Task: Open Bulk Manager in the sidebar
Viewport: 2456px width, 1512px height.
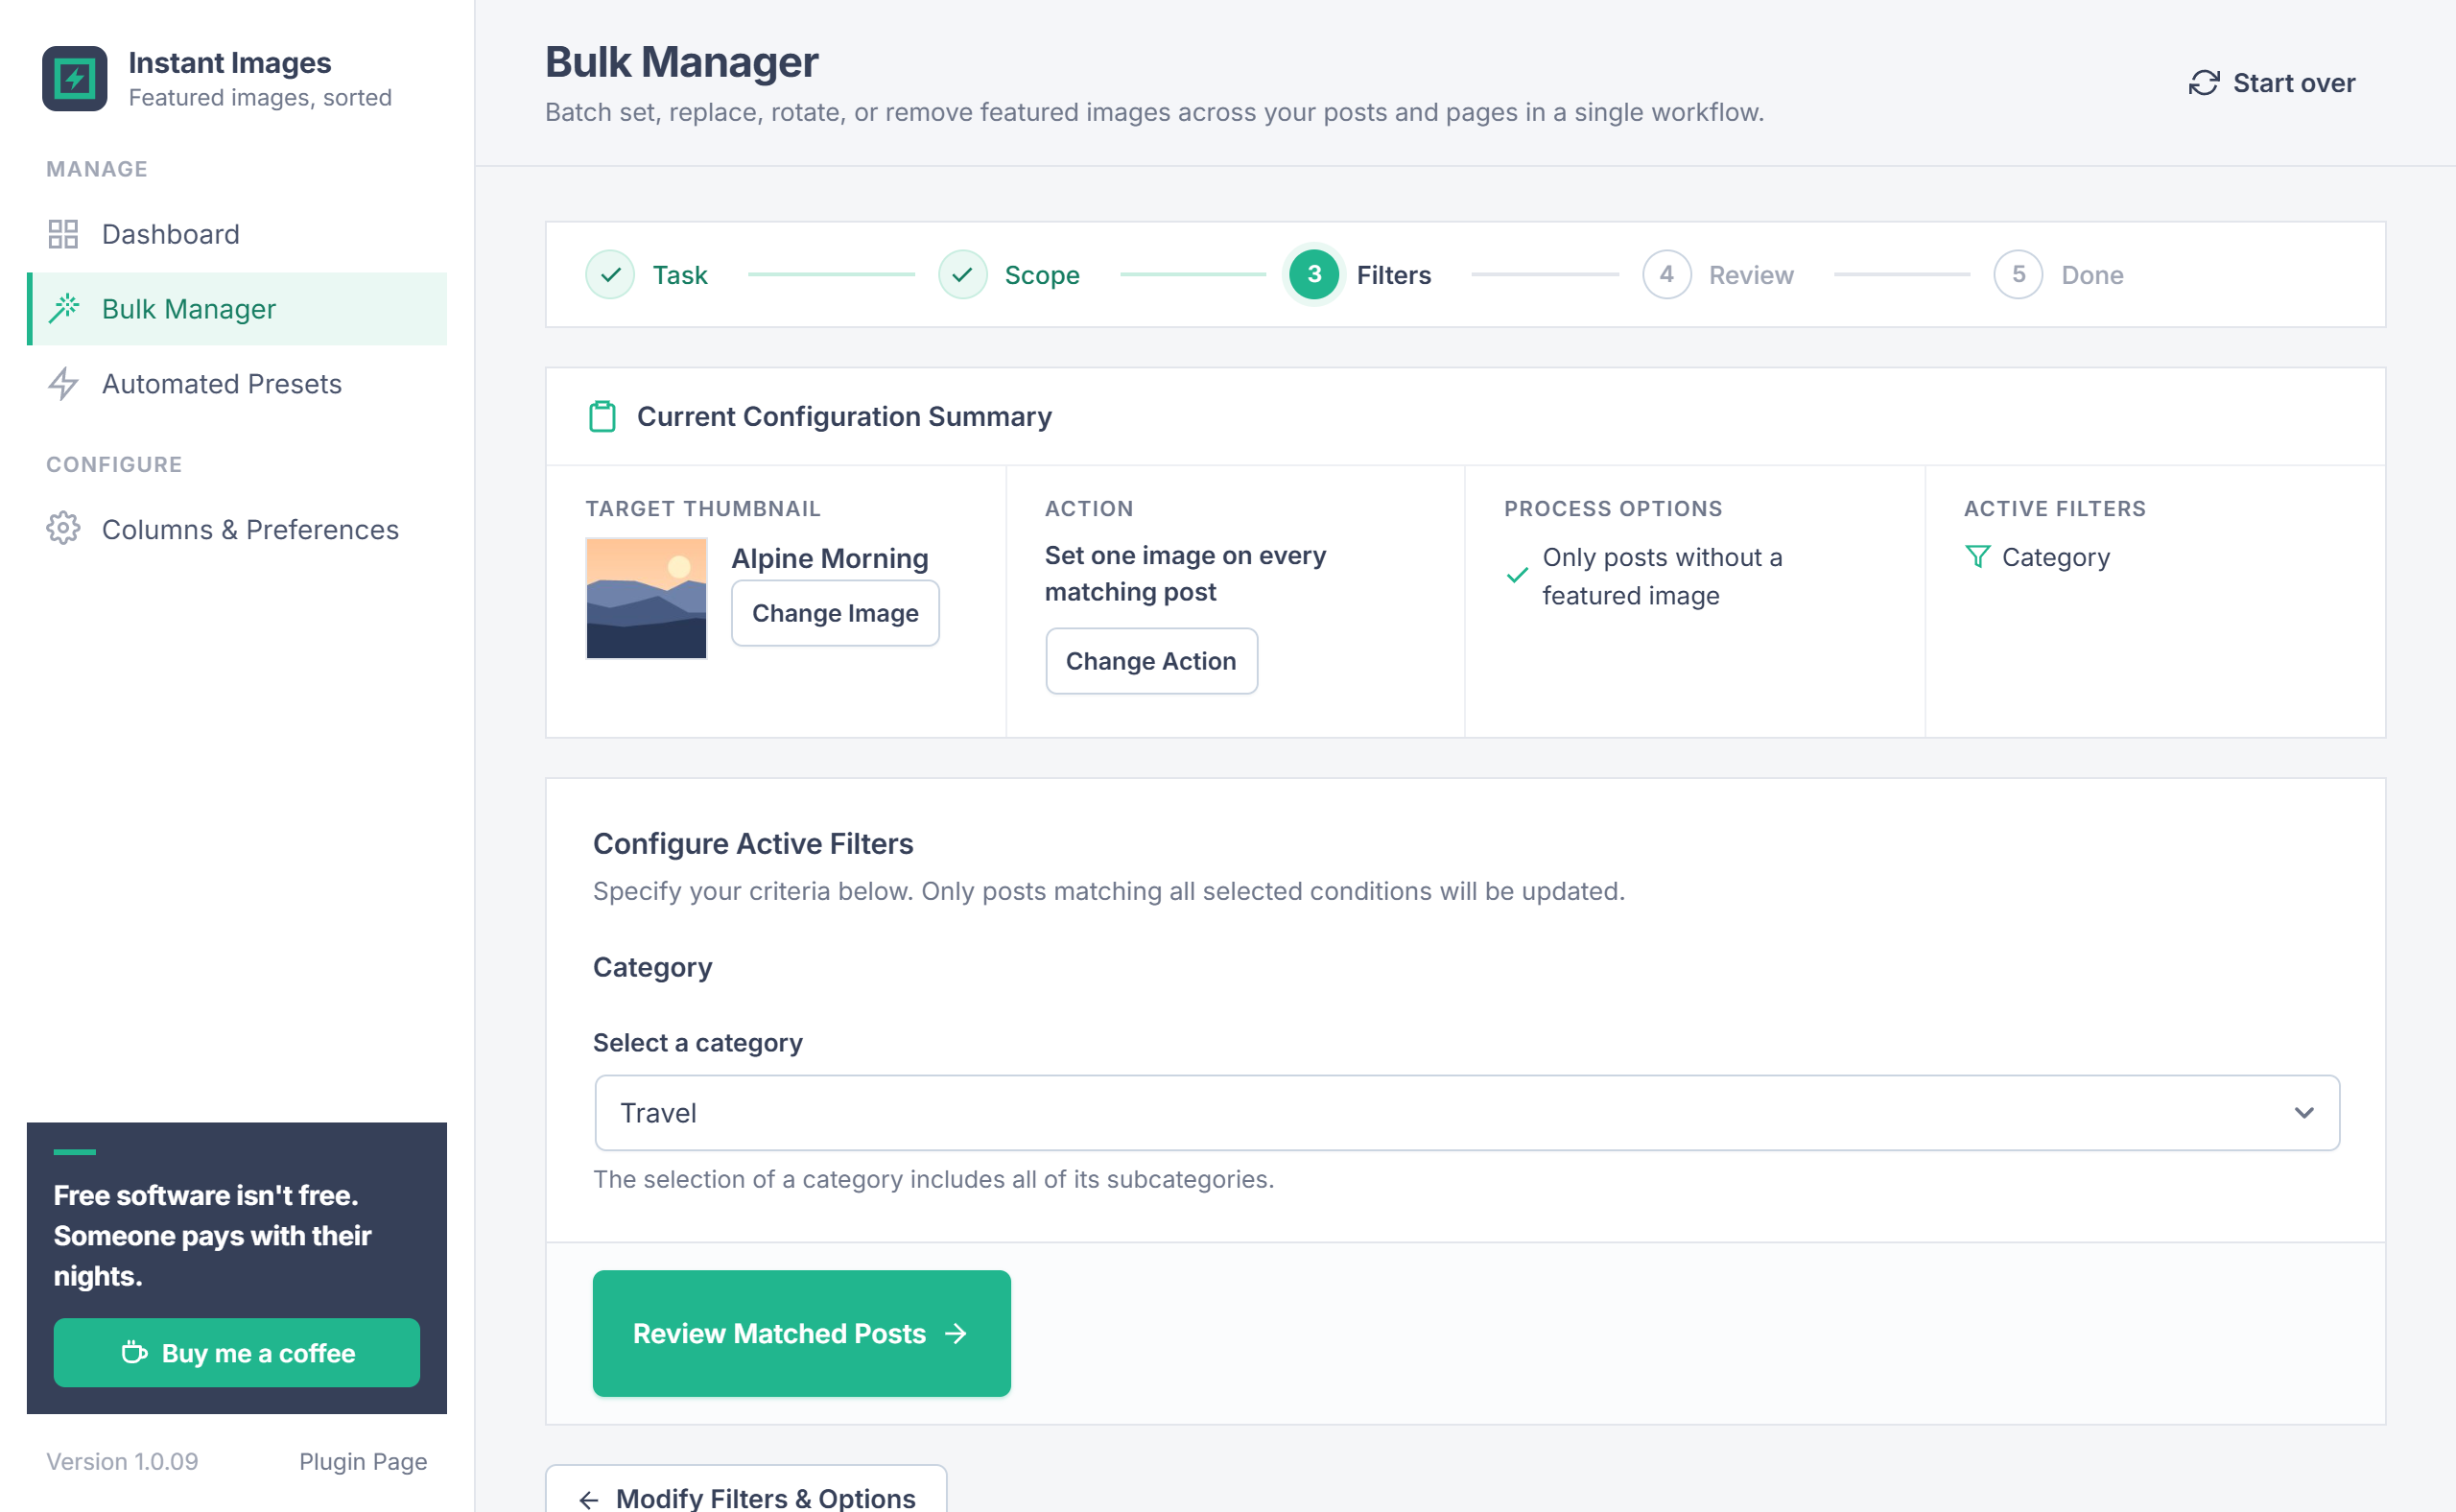Action: pyautogui.click(x=237, y=308)
